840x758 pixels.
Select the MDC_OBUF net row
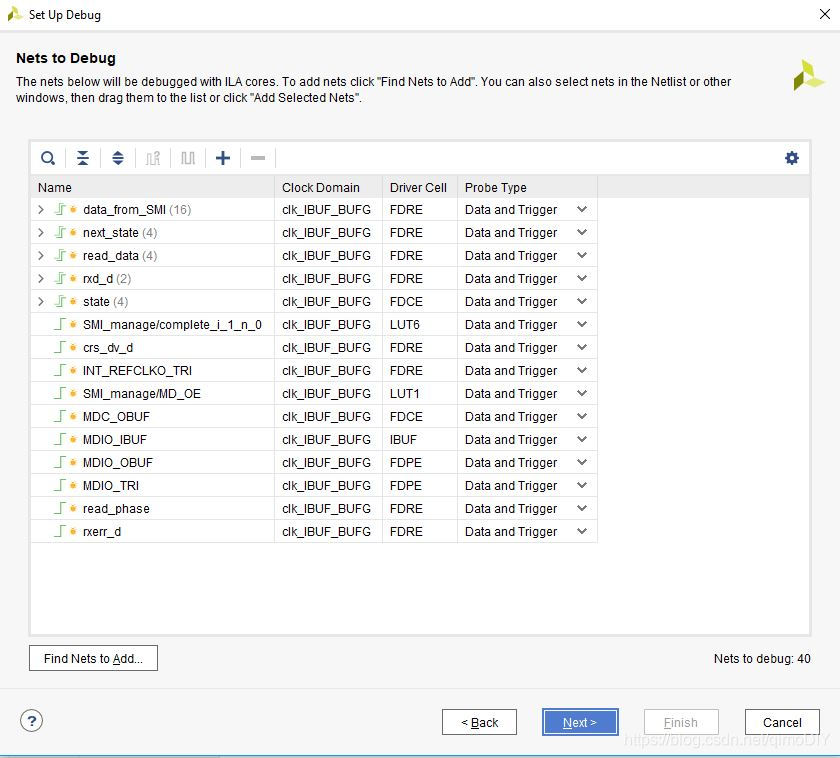coord(314,417)
